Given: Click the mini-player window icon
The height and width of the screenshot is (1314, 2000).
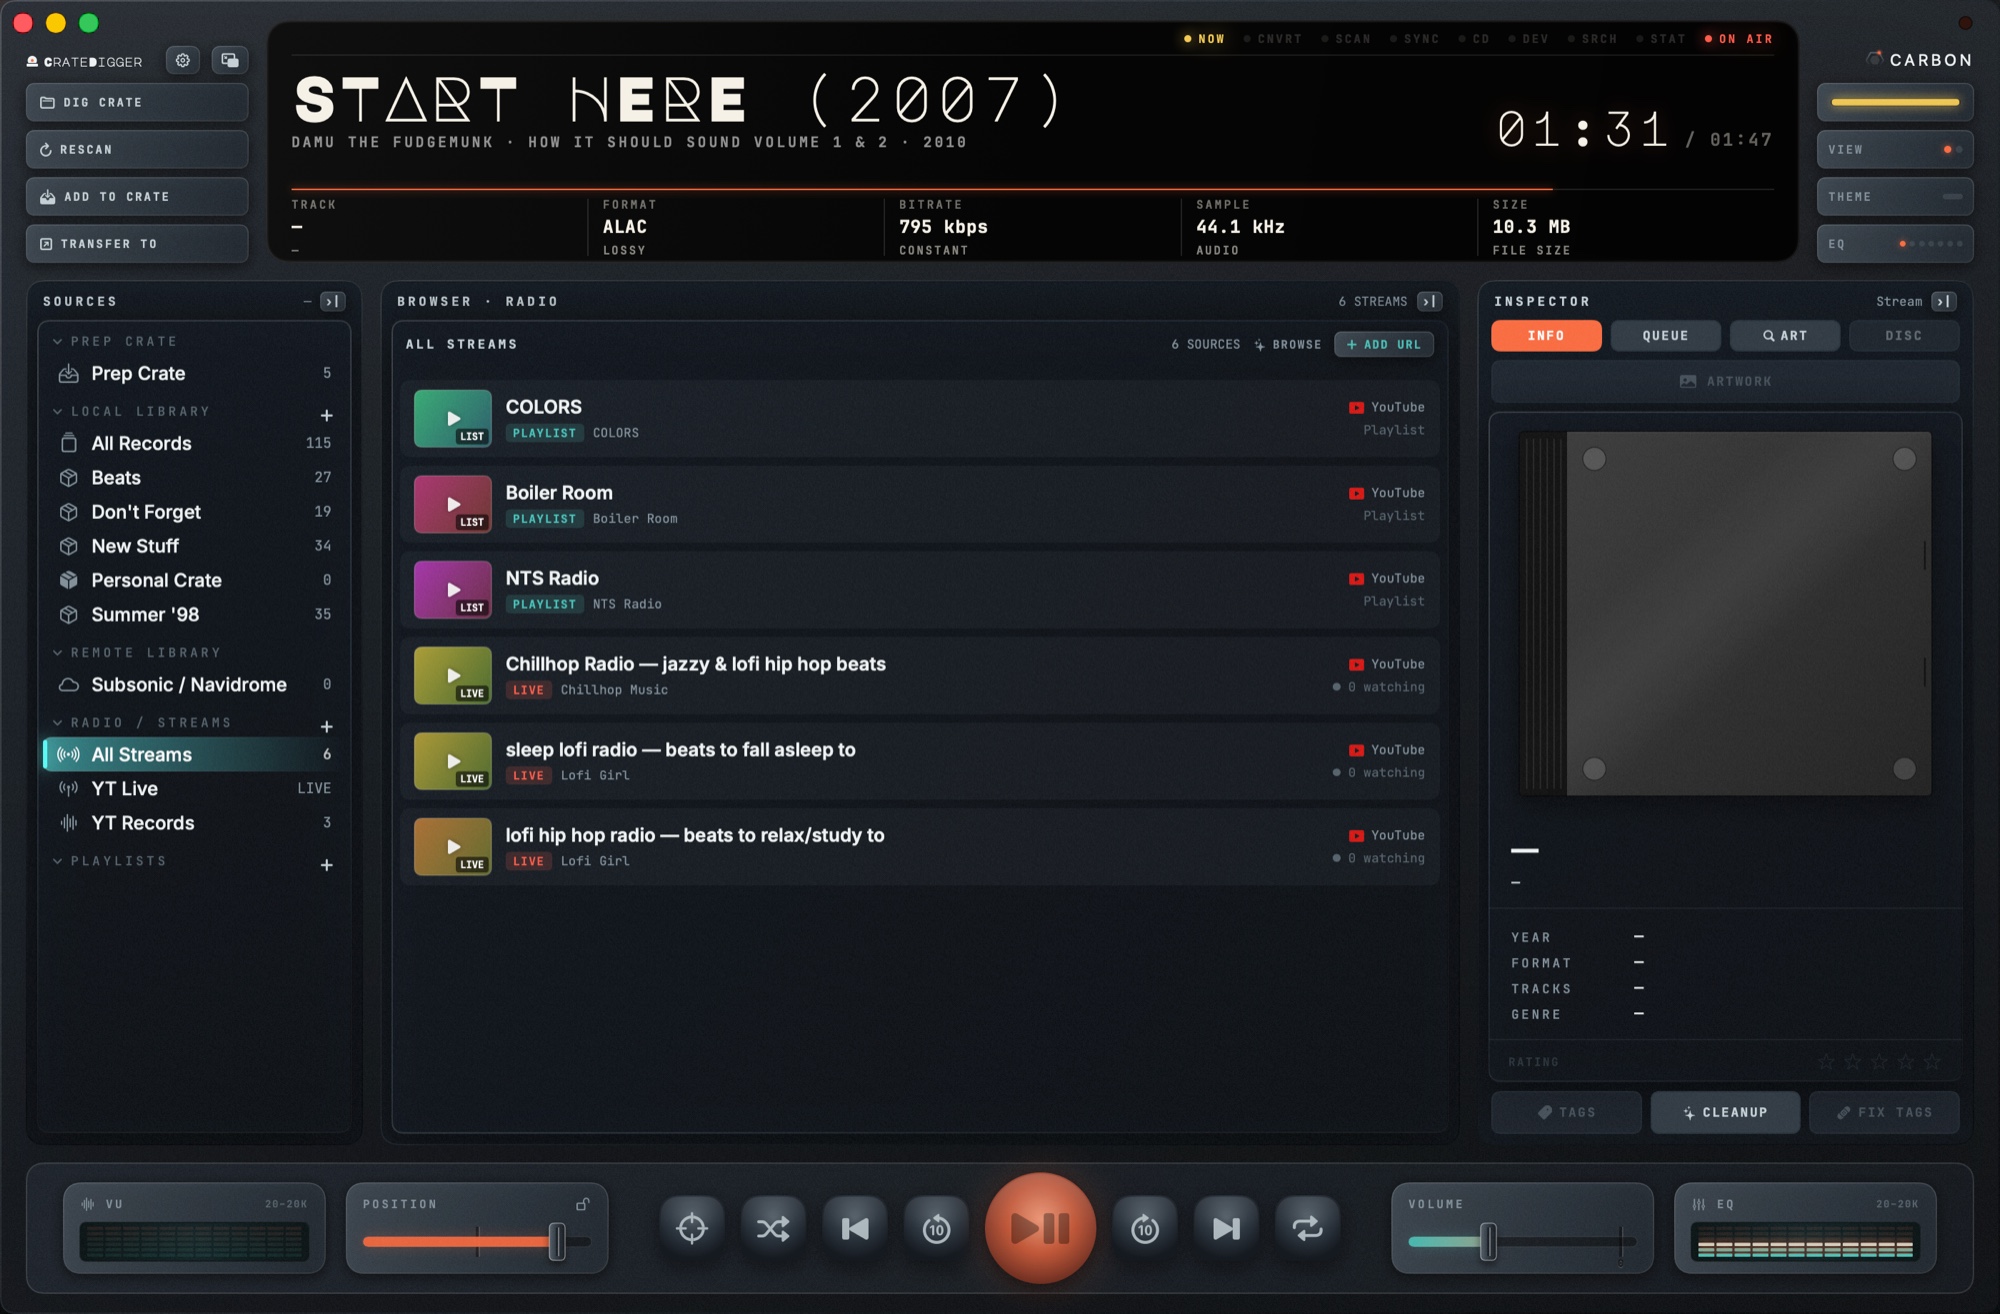Looking at the screenshot, I should click(x=230, y=60).
